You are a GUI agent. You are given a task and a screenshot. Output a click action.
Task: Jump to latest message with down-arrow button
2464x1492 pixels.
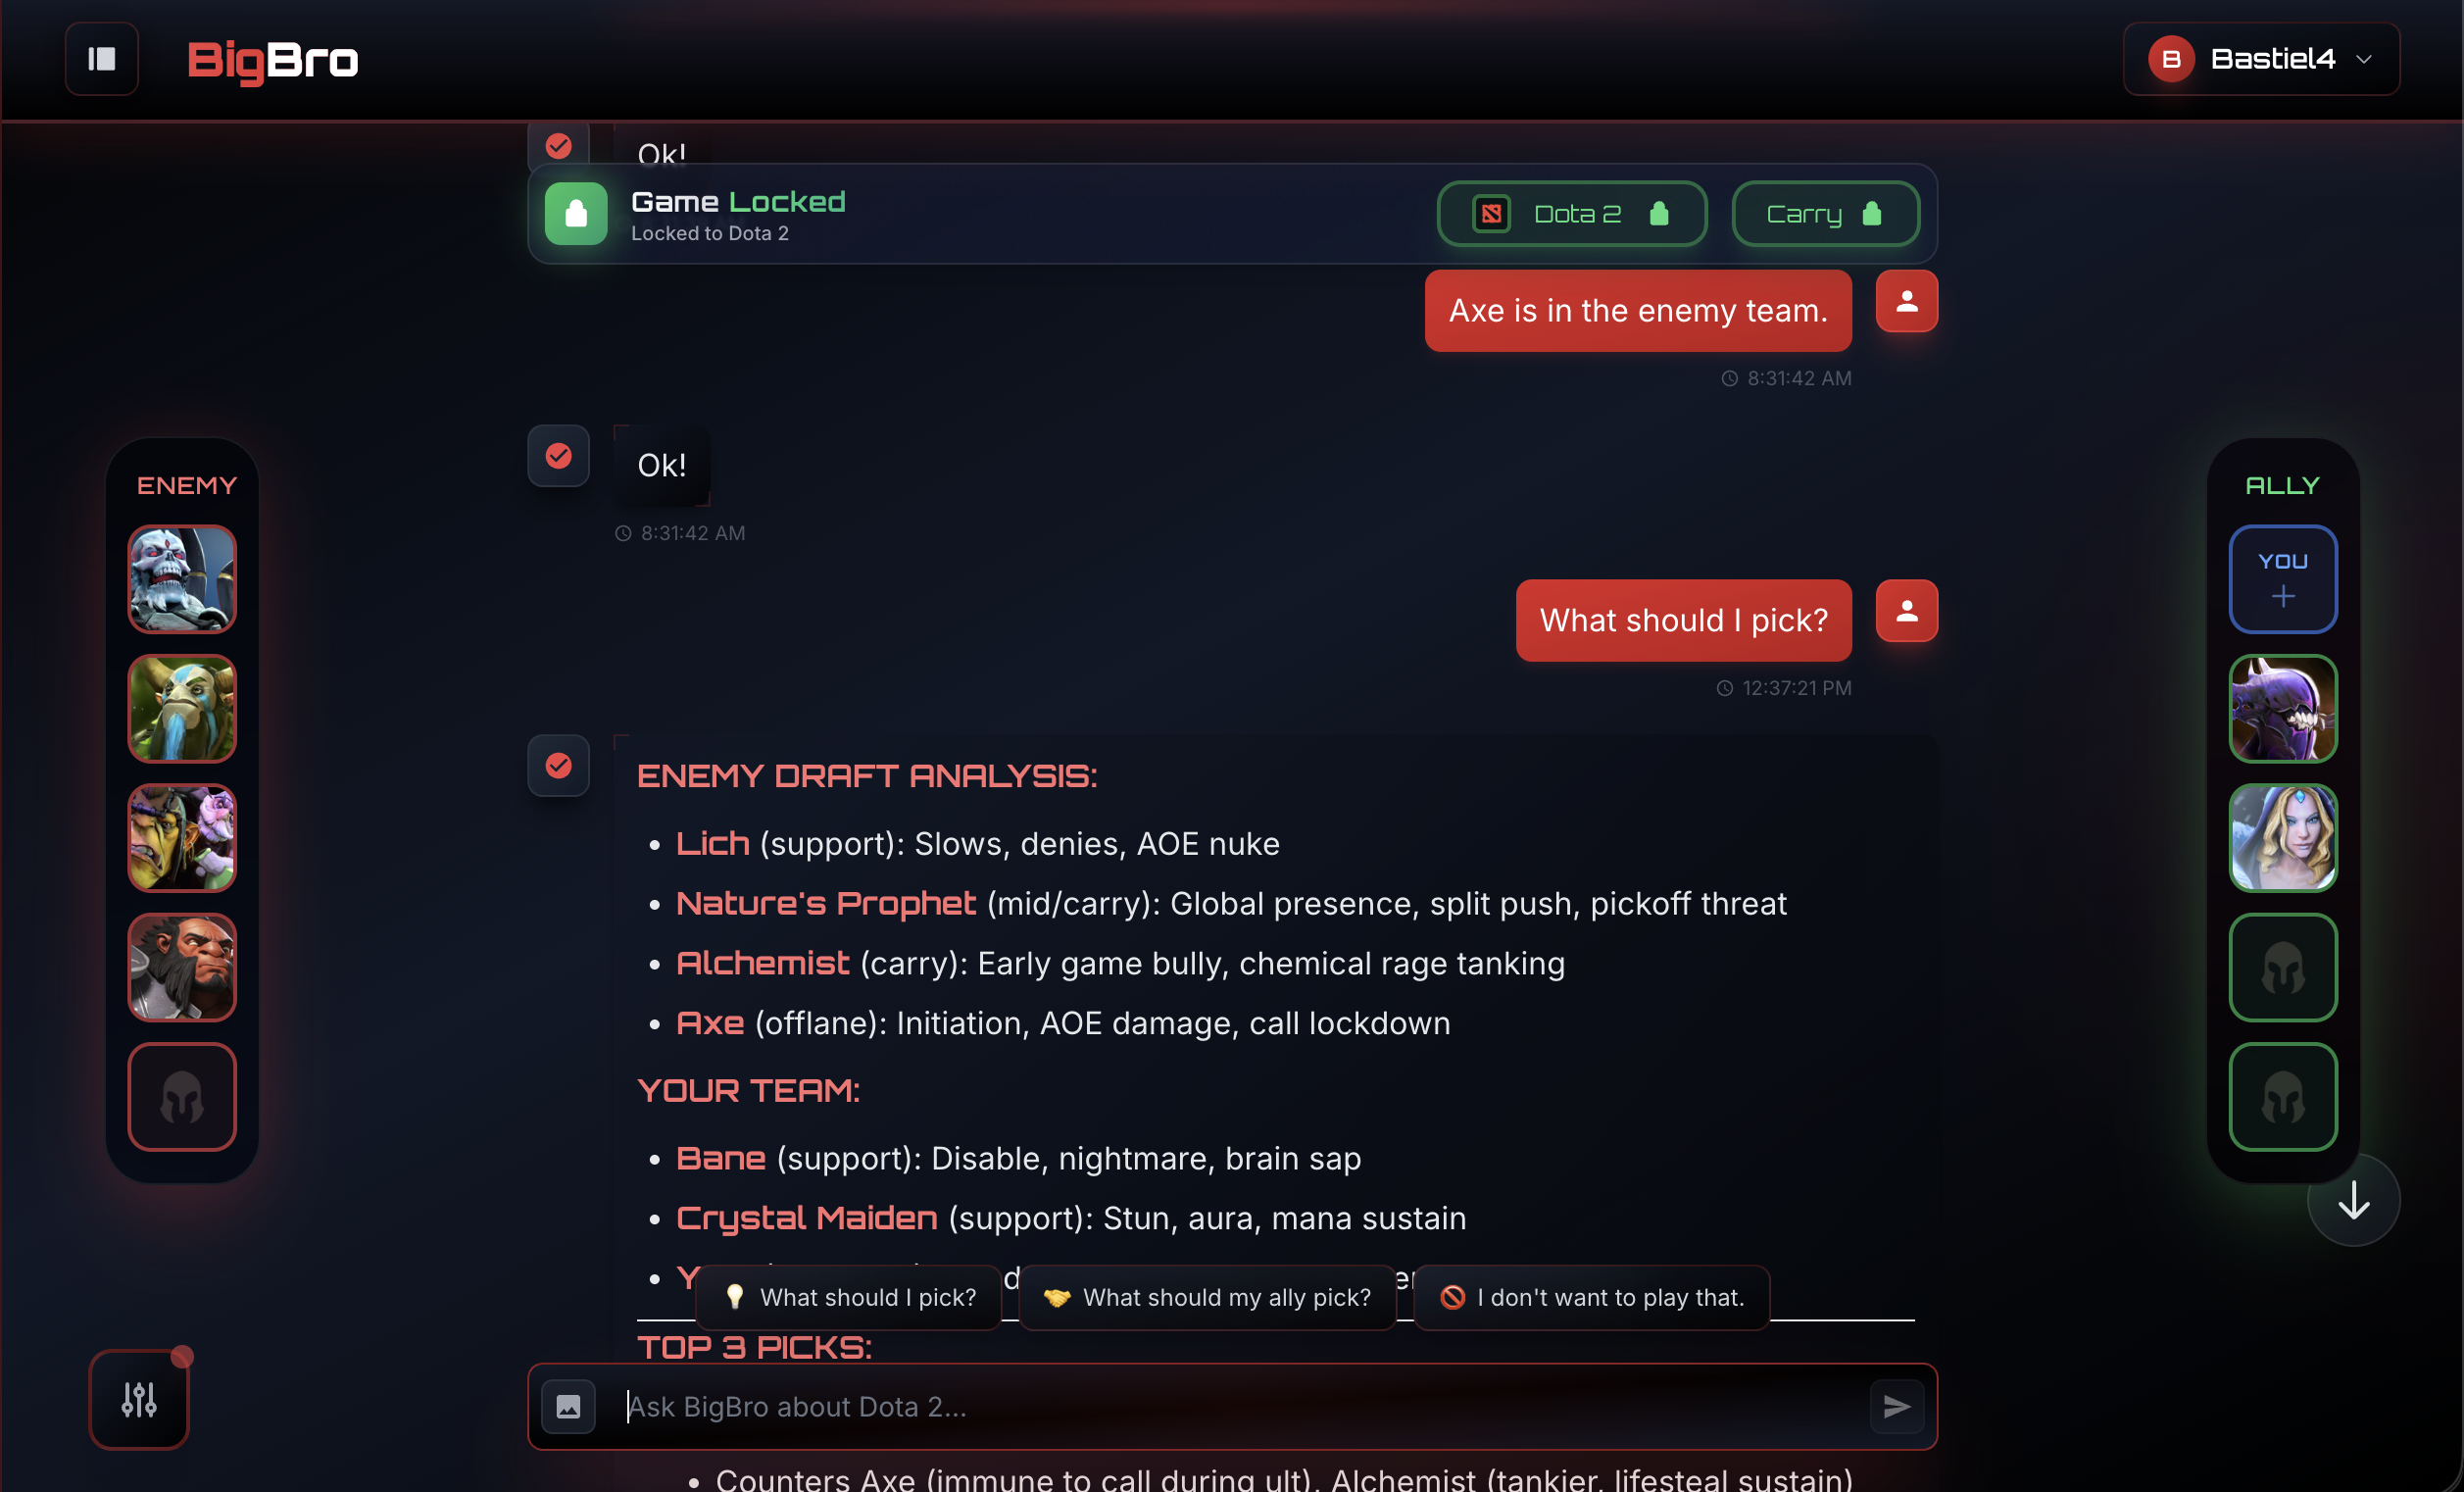click(2353, 1200)
